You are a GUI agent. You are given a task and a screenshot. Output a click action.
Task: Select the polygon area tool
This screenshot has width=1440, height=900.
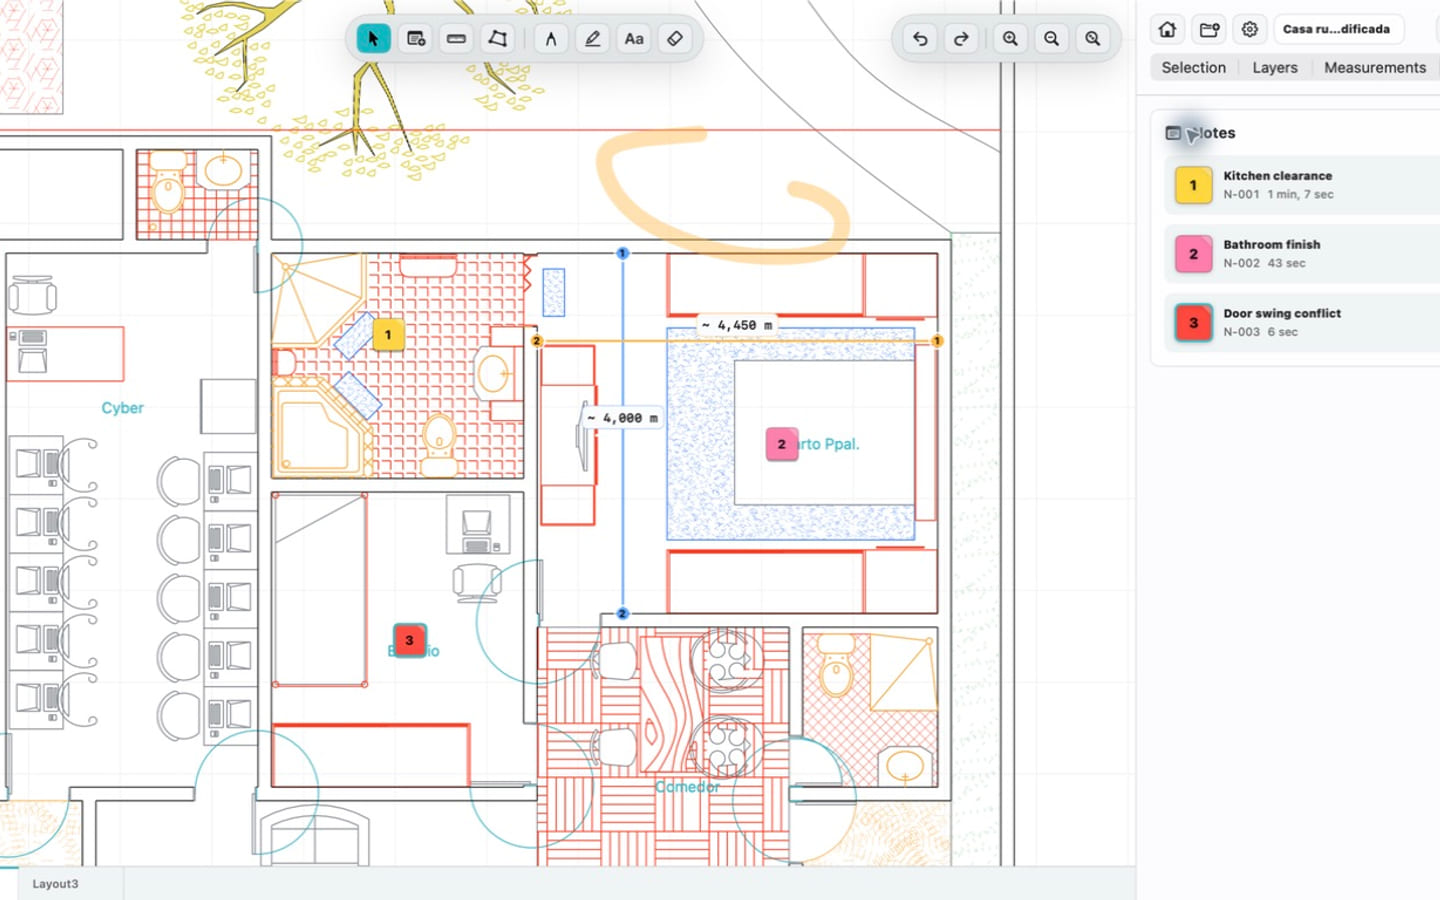tap(497, 39)
